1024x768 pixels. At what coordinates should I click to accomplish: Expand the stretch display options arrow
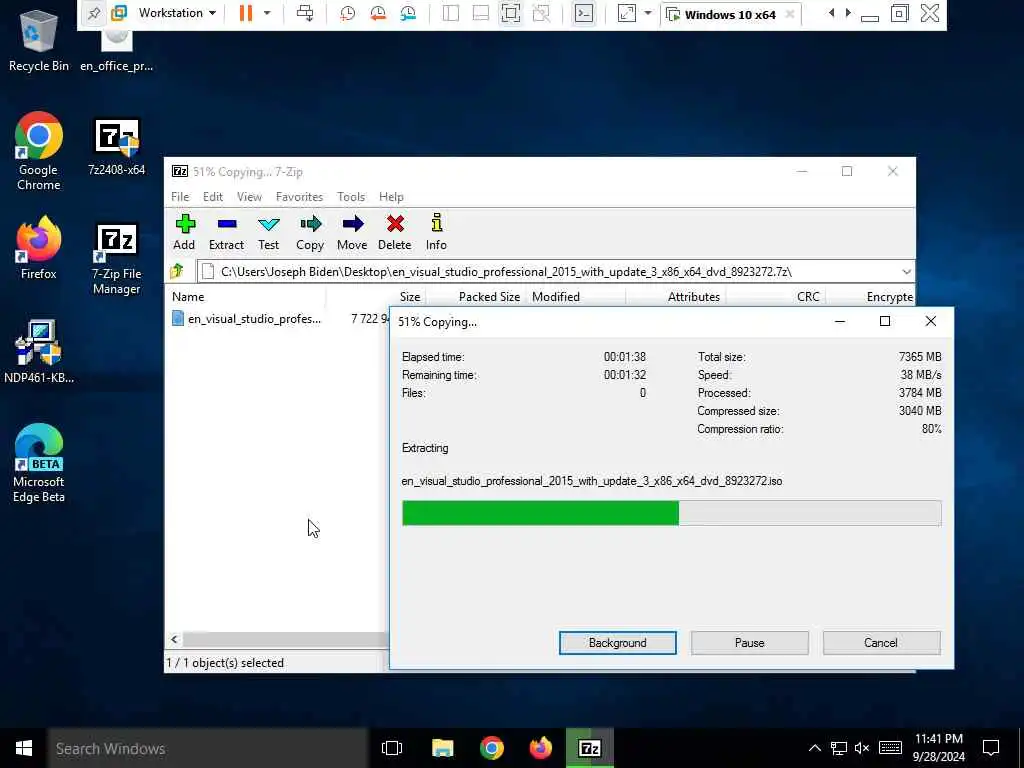pos(648,13)
